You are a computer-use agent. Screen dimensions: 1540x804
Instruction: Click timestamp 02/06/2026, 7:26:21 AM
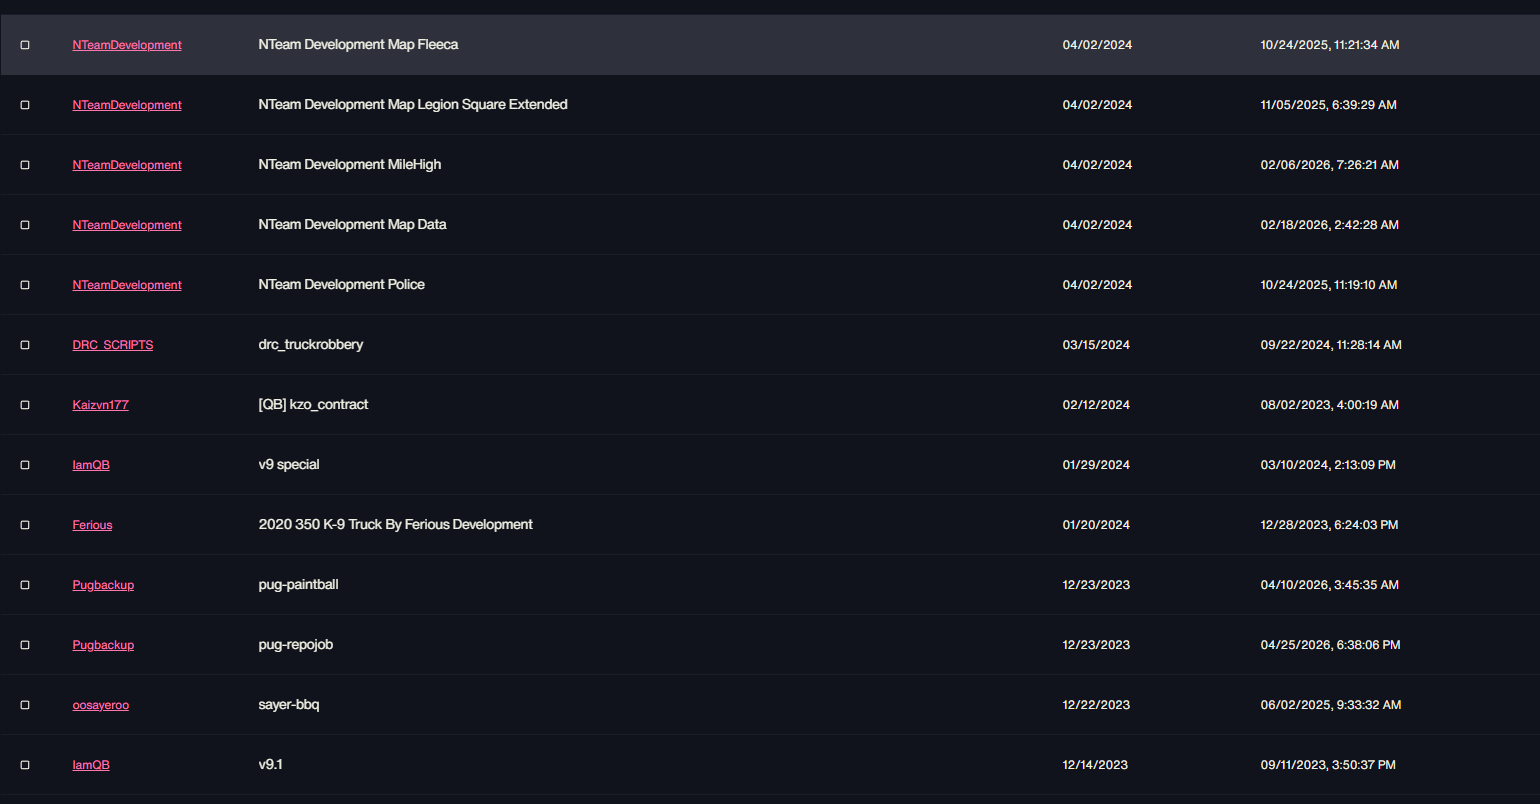click(x=1330, y=165)
